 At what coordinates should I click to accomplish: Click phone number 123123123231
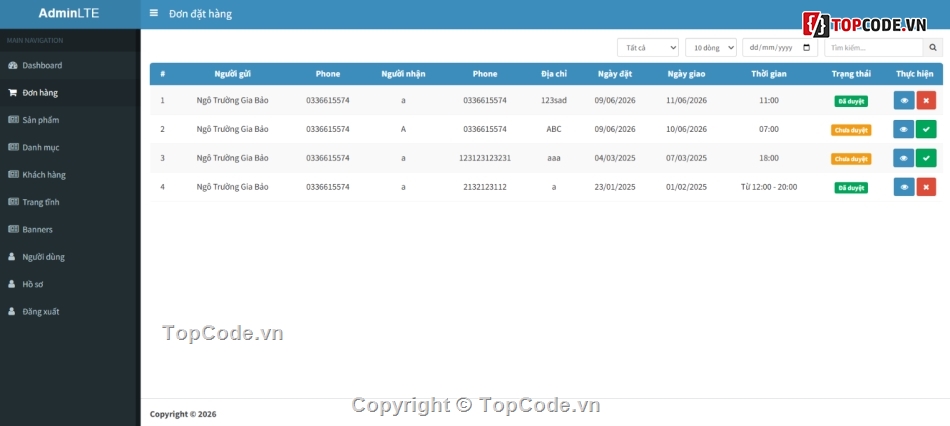tap(485, 158)
